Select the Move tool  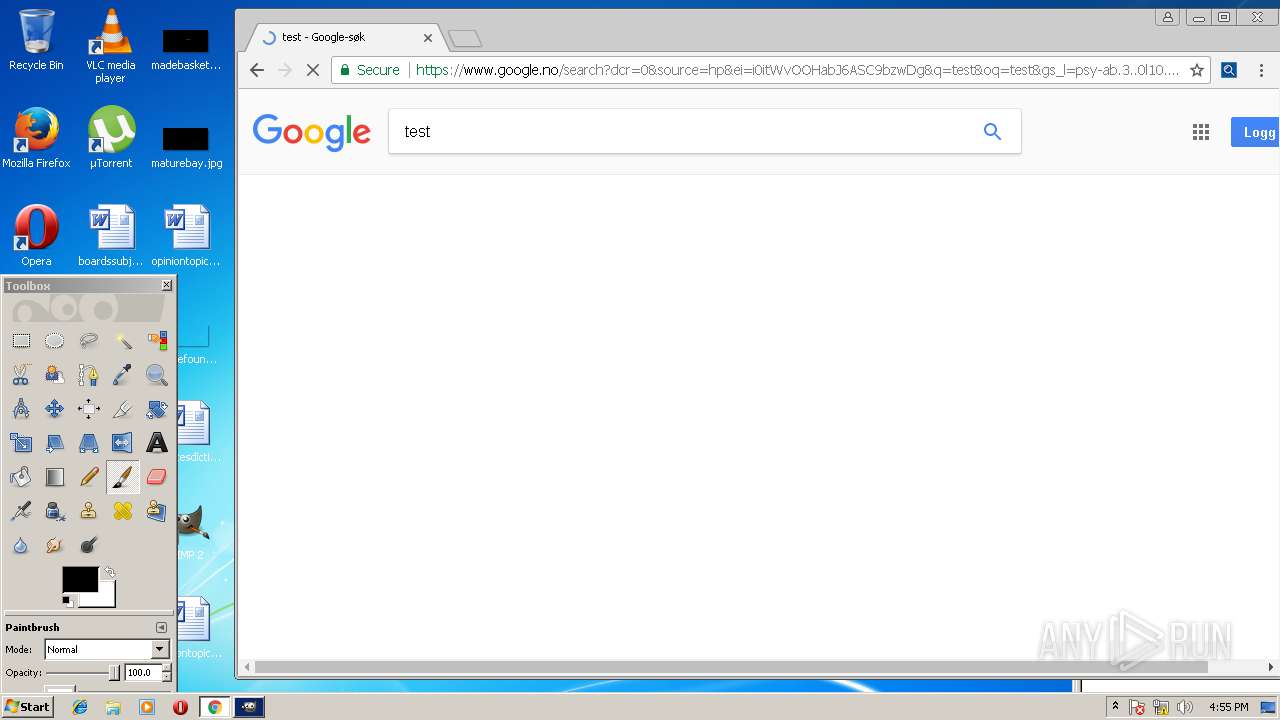55,409
